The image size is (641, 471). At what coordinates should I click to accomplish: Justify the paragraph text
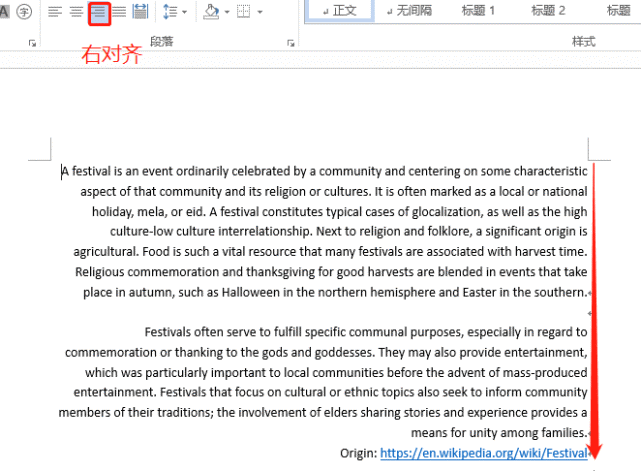click(119, 11)
